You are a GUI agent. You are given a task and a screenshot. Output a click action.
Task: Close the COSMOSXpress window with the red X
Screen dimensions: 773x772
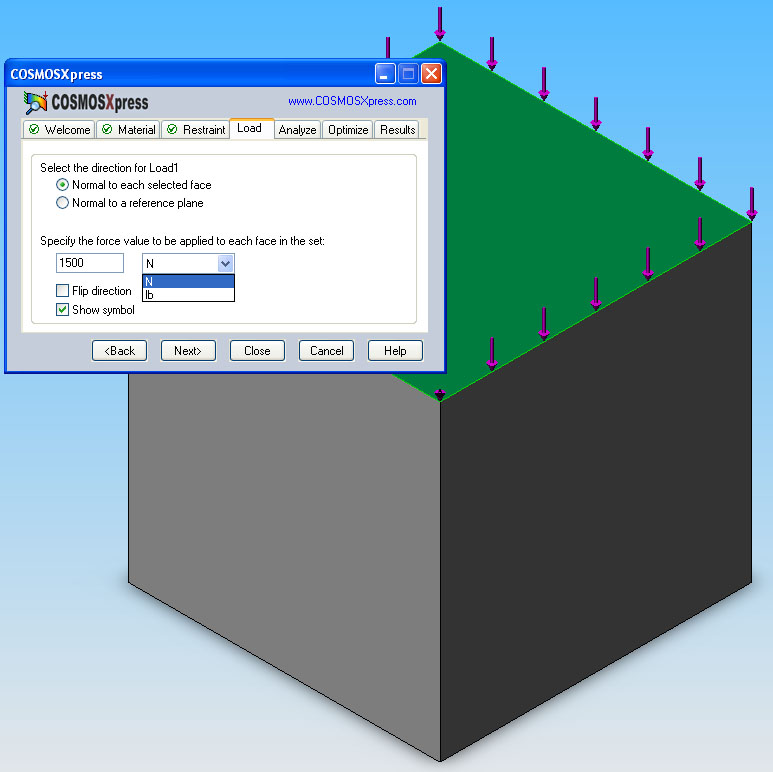tap(431, 74)
